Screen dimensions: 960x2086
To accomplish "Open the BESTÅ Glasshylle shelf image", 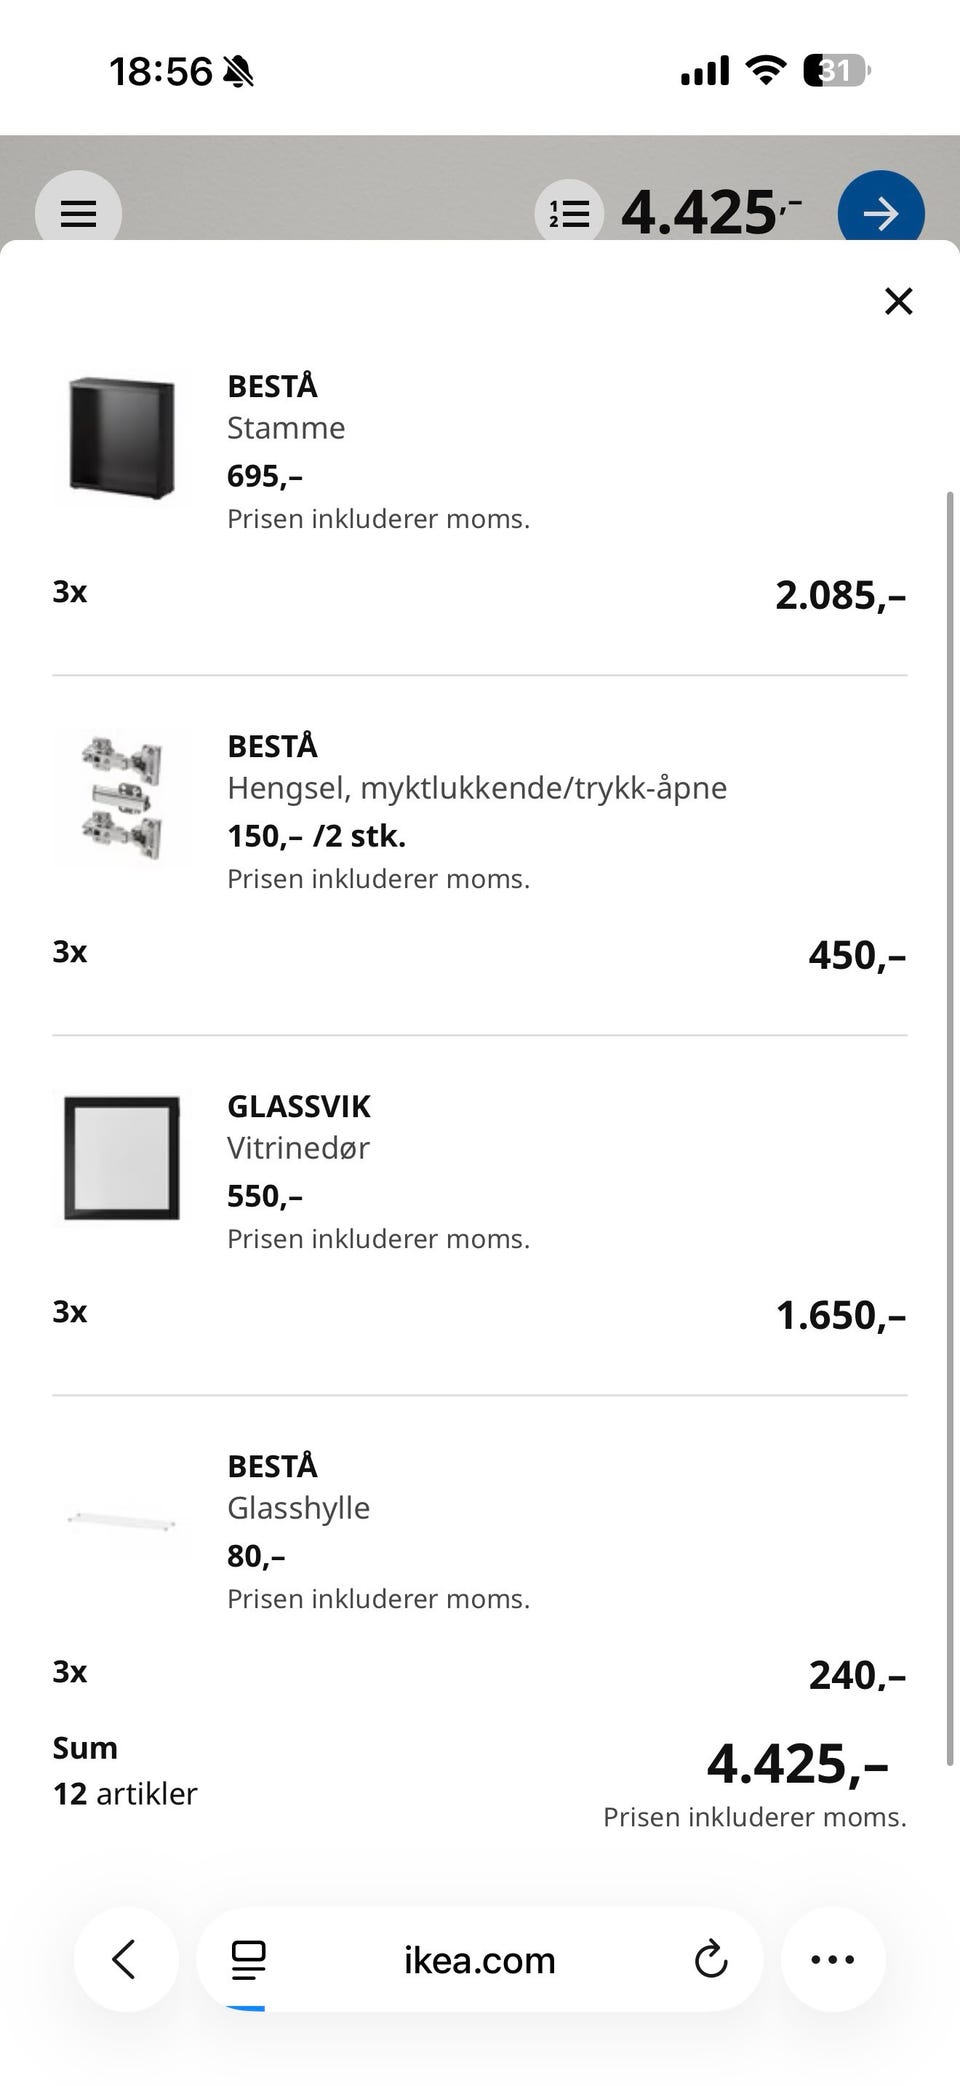I will [x=122, y=1522].
